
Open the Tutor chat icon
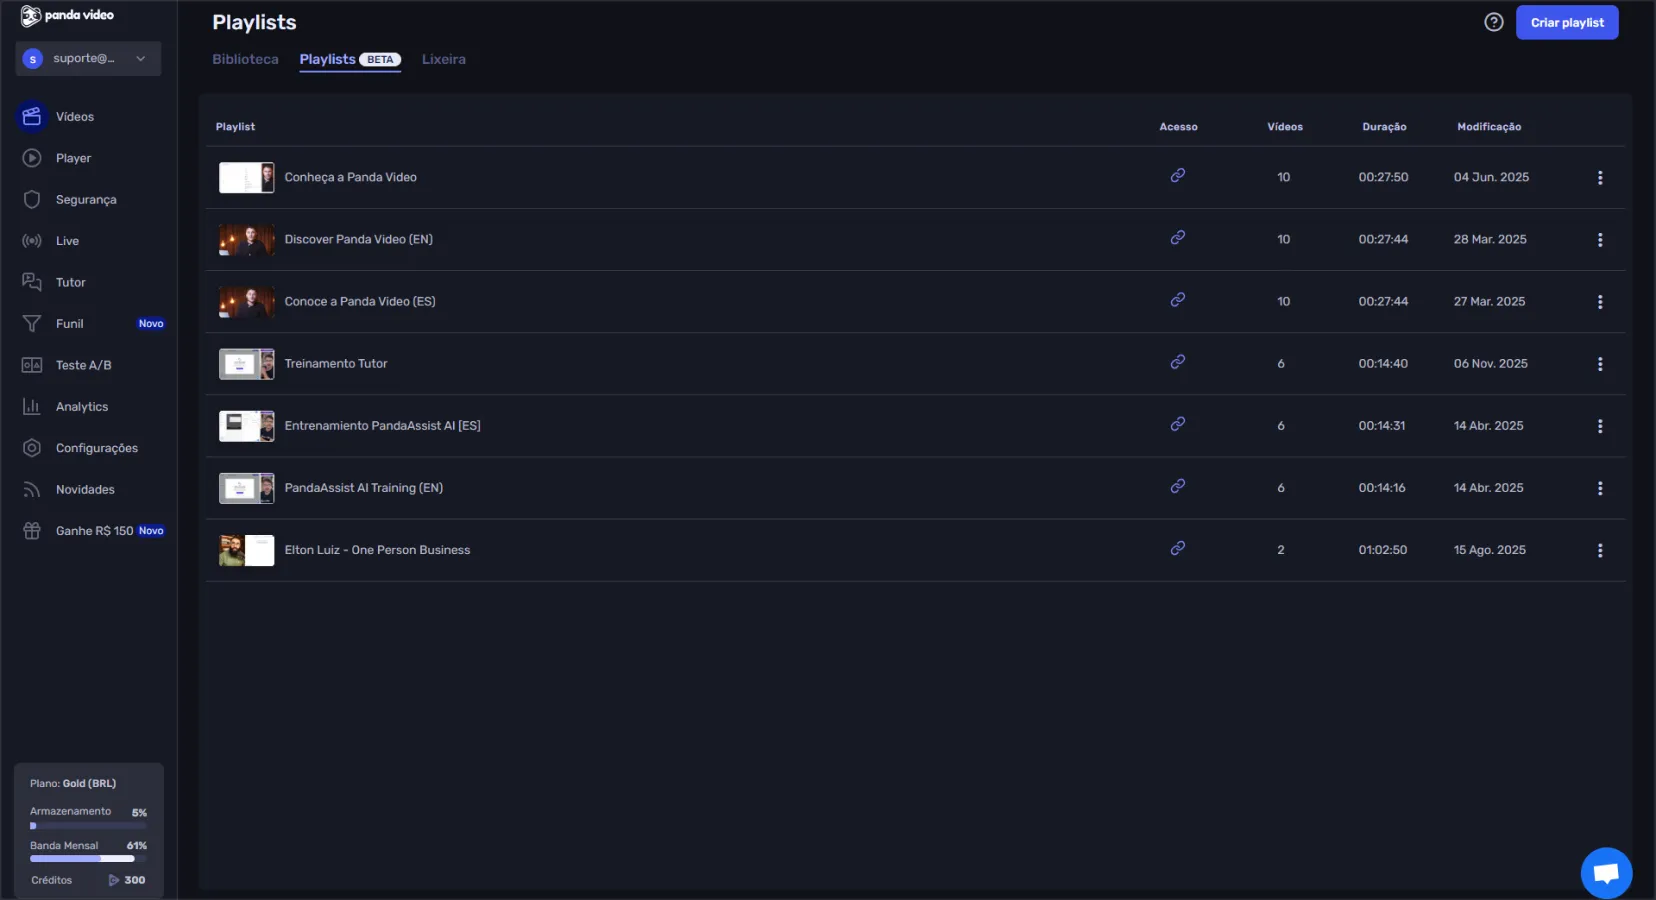(x=32, y=282)
